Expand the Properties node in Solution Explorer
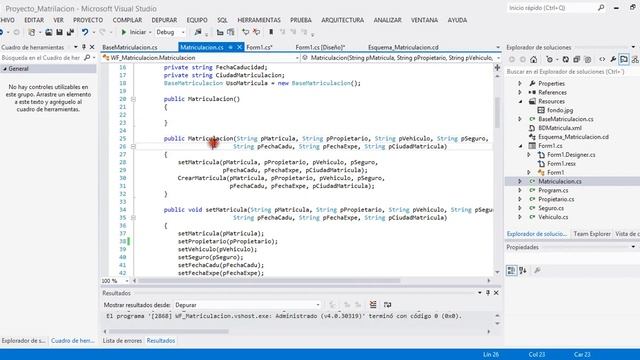This screenshot has height=360, width=640. click(520, 83)
